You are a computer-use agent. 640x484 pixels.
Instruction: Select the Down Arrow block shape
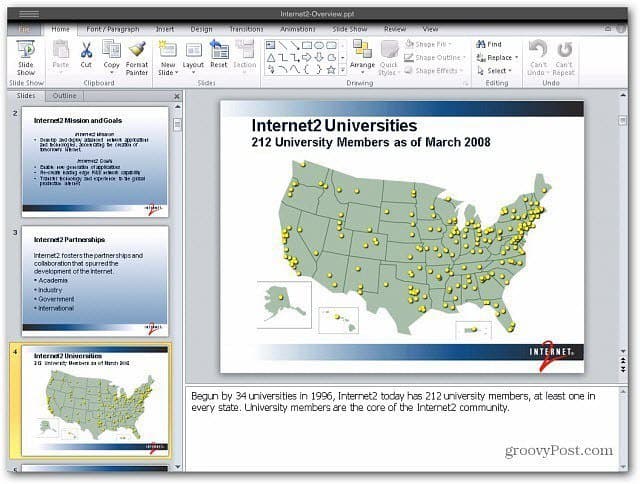pyautogui.click(x=319, y=58)
